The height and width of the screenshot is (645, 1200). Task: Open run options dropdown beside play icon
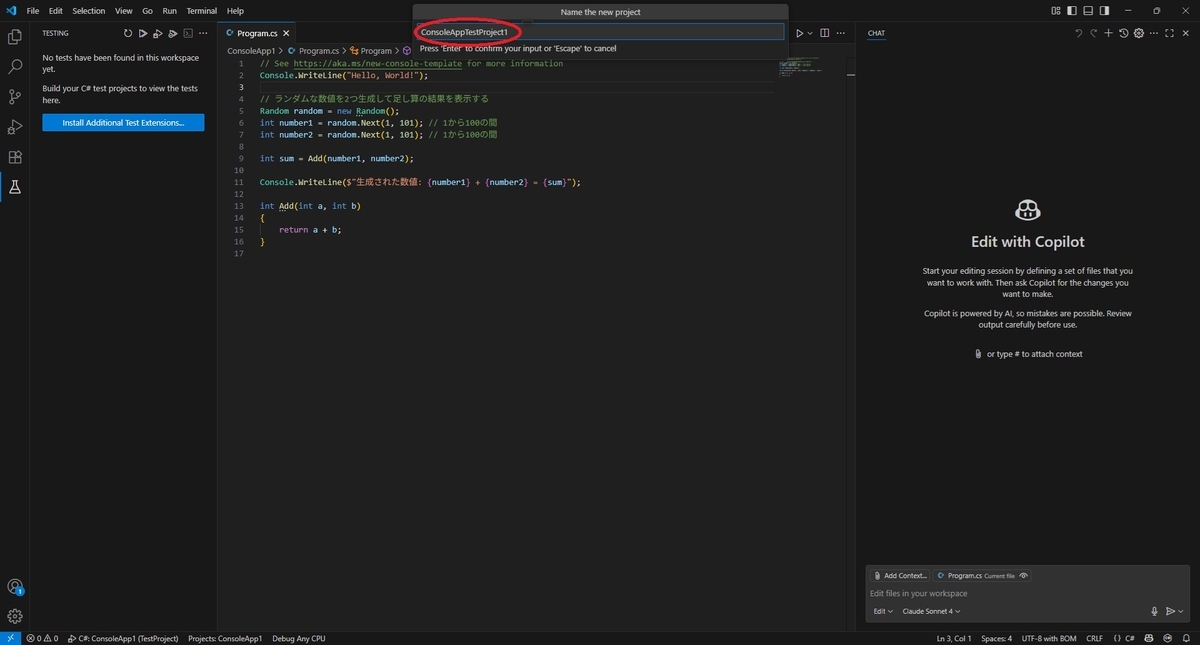810,33
